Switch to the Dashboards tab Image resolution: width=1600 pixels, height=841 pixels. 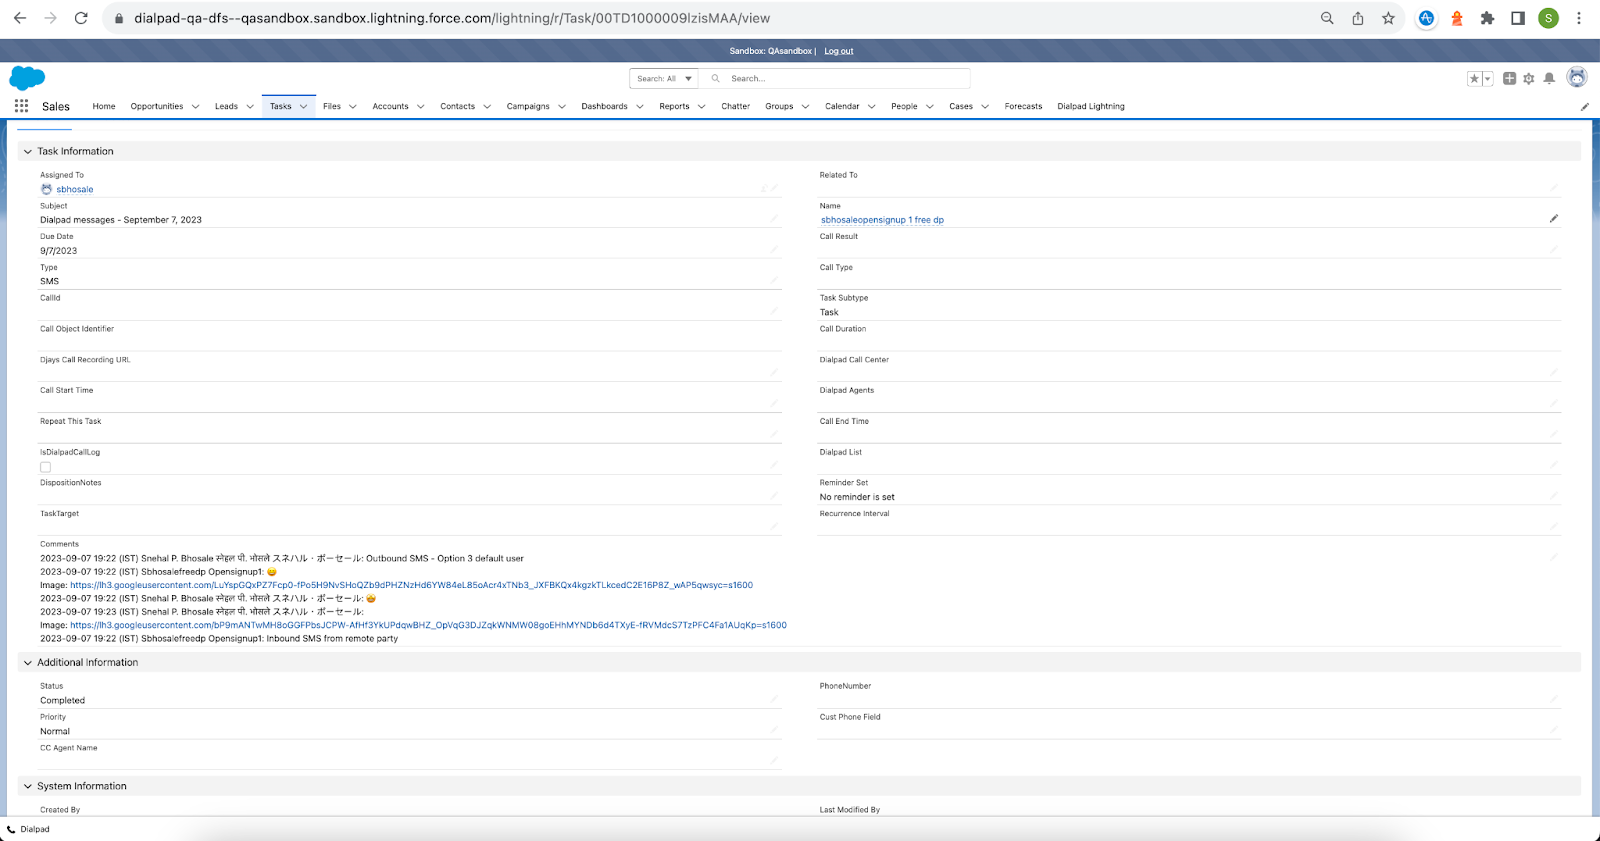(604, 106)
